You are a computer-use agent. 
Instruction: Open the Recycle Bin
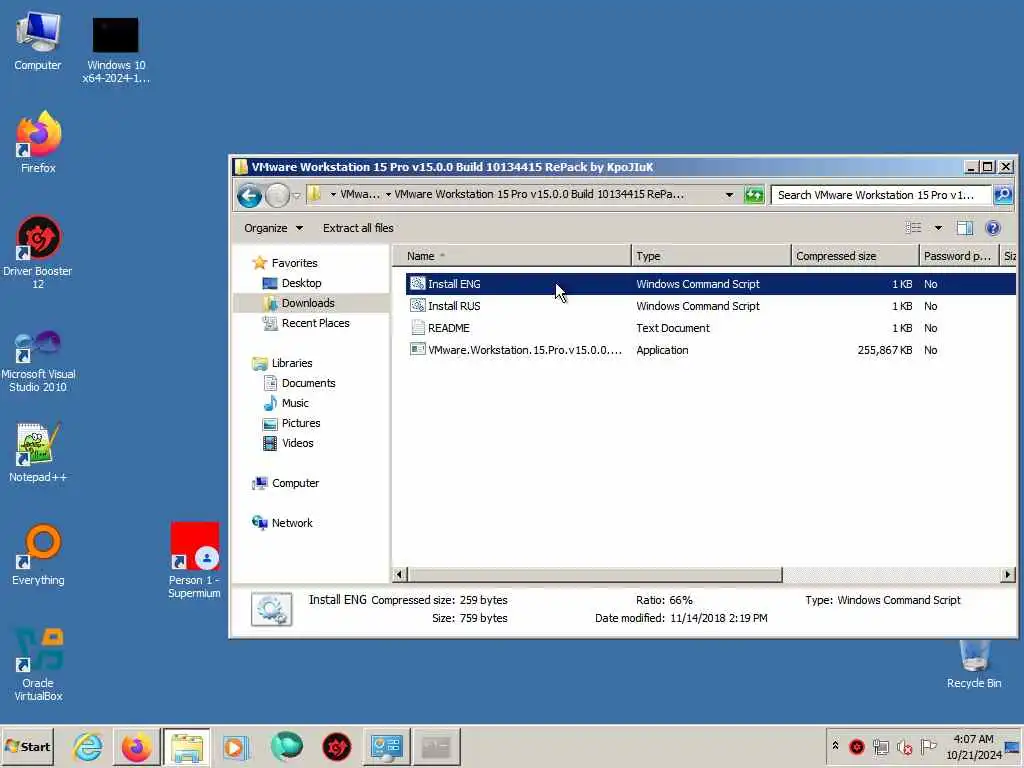click(x=974, y=665)
